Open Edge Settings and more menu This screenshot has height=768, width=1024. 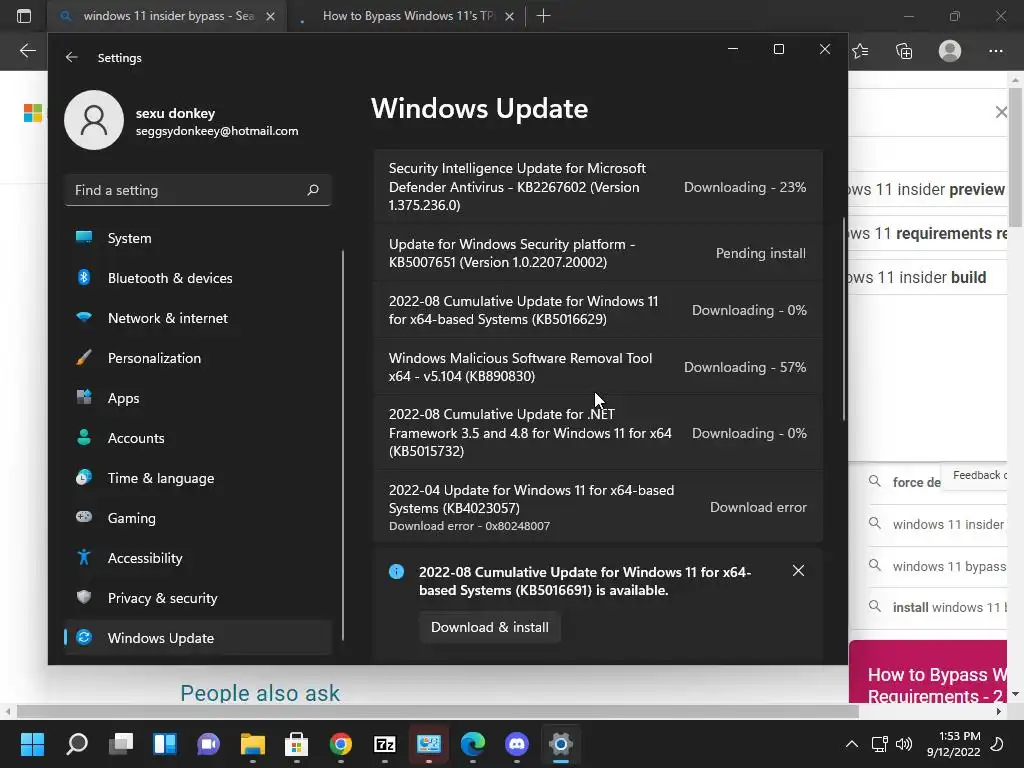[996, 51]
